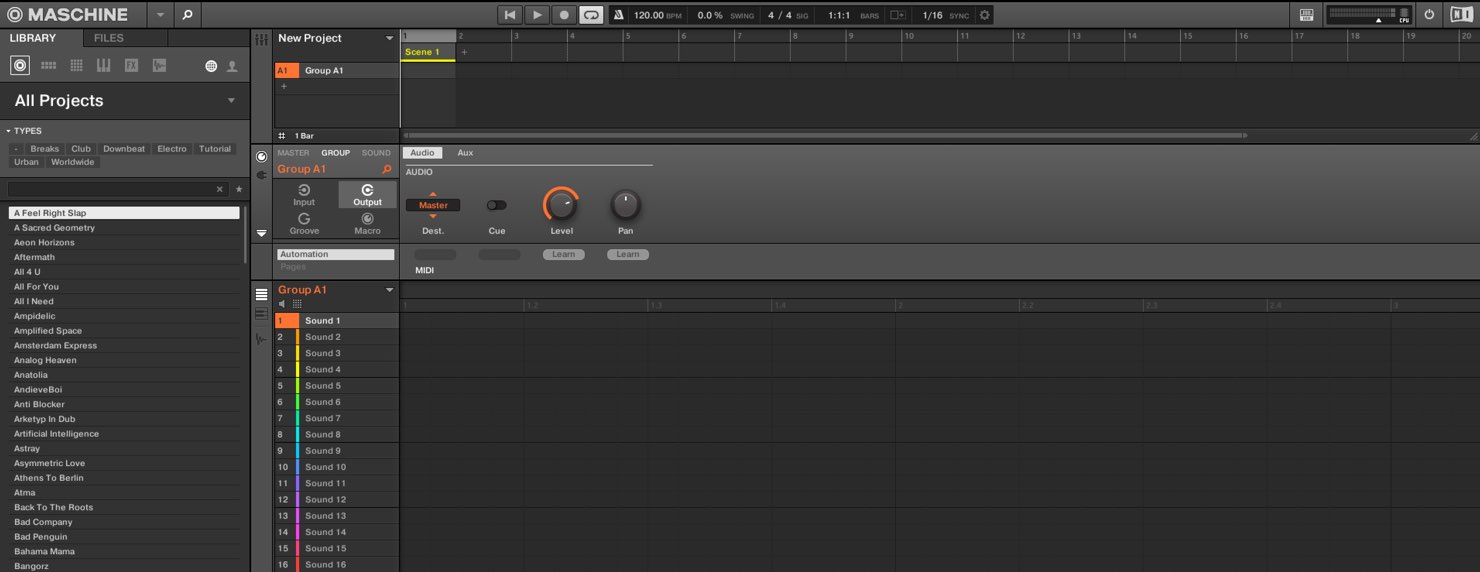Open the Group A1 quick browse magnifier
The image size is (1480, 572).
387,169
